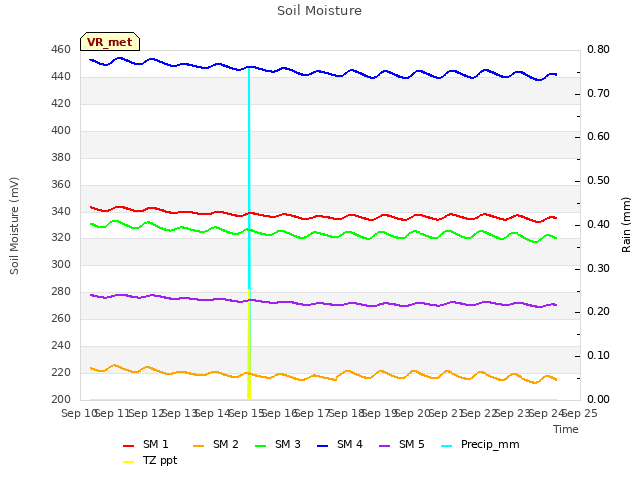Toggle the SM 1 legend entry
Screen dimensions: 640x480
click(145, 444)
